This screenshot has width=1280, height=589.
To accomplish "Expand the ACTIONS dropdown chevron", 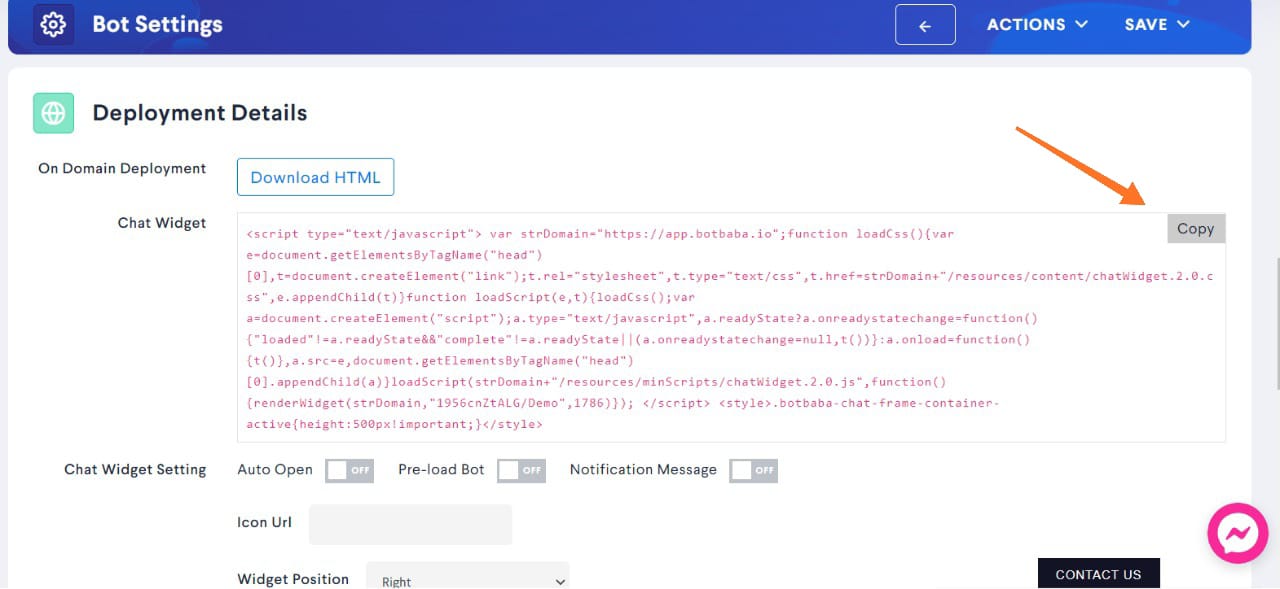I will [1083, 25].
